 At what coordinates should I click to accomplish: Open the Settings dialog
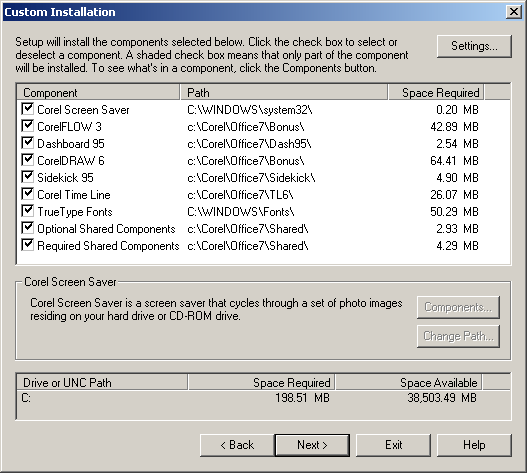point(474,46)
